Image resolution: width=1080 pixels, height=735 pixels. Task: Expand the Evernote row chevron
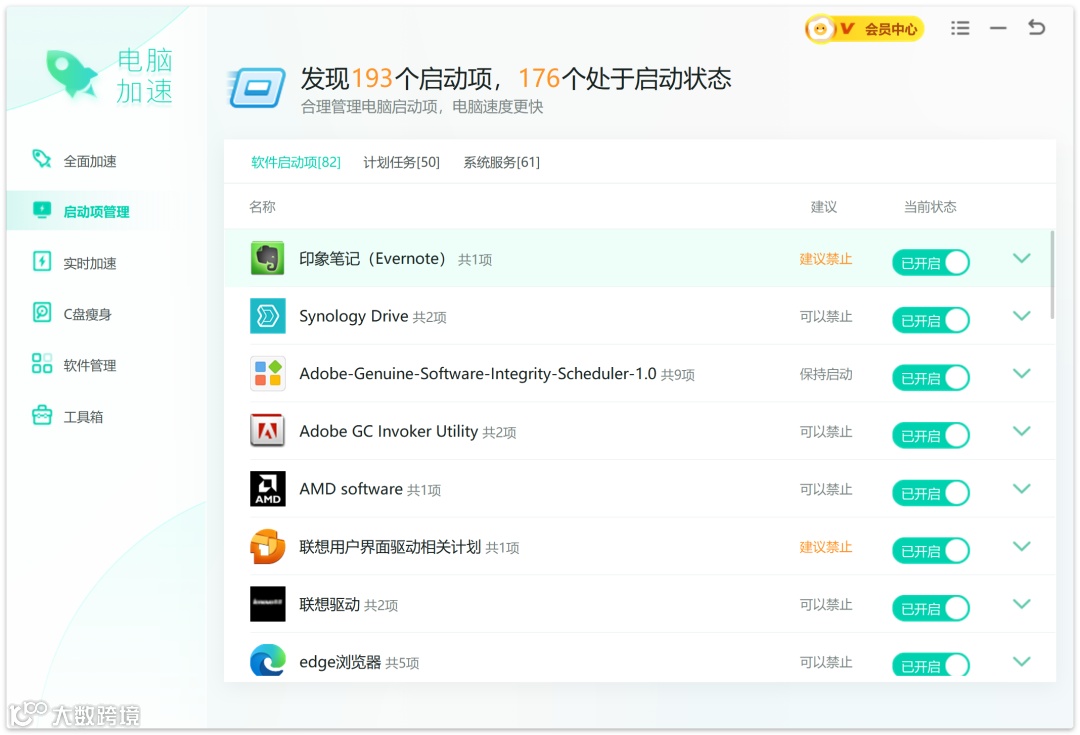pyautogui.click(x=1021, y=258)
